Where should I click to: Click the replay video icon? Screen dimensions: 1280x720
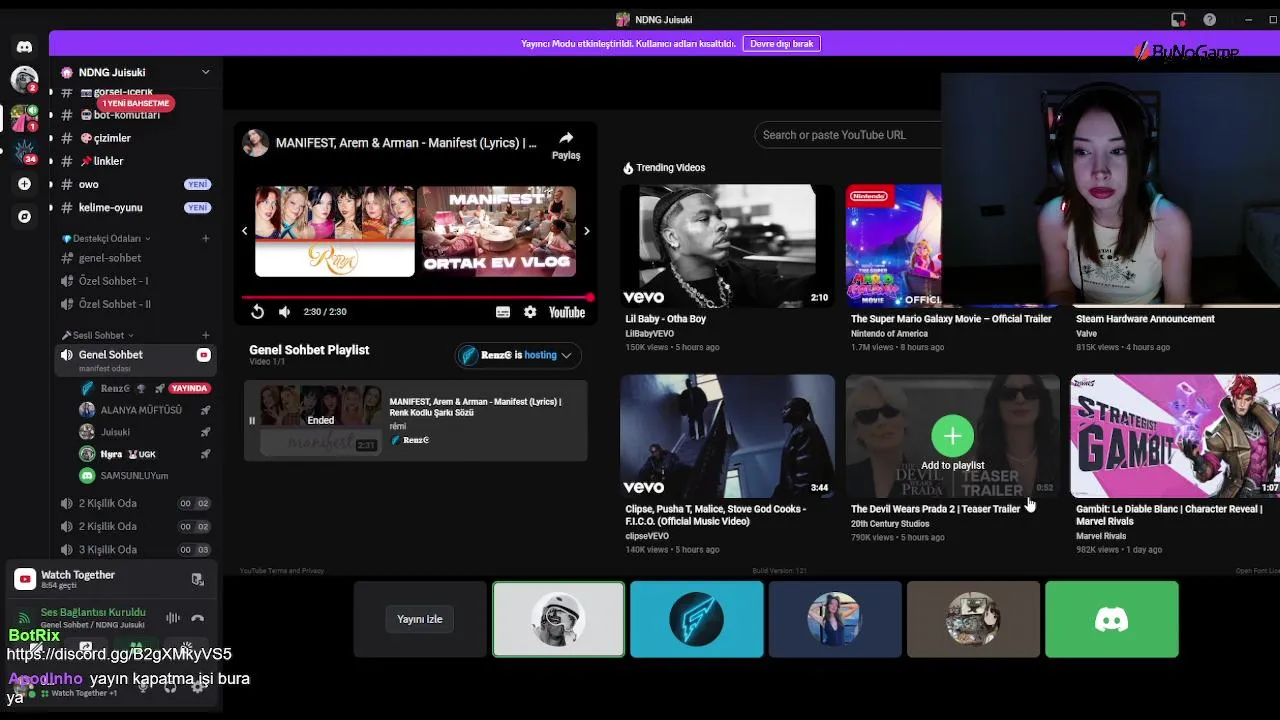[257, 312]
